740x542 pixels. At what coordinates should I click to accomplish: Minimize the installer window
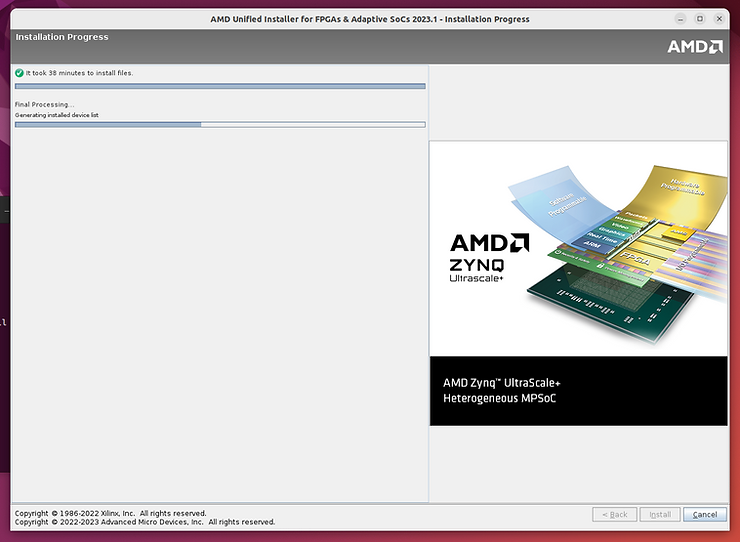click(679, 18)
